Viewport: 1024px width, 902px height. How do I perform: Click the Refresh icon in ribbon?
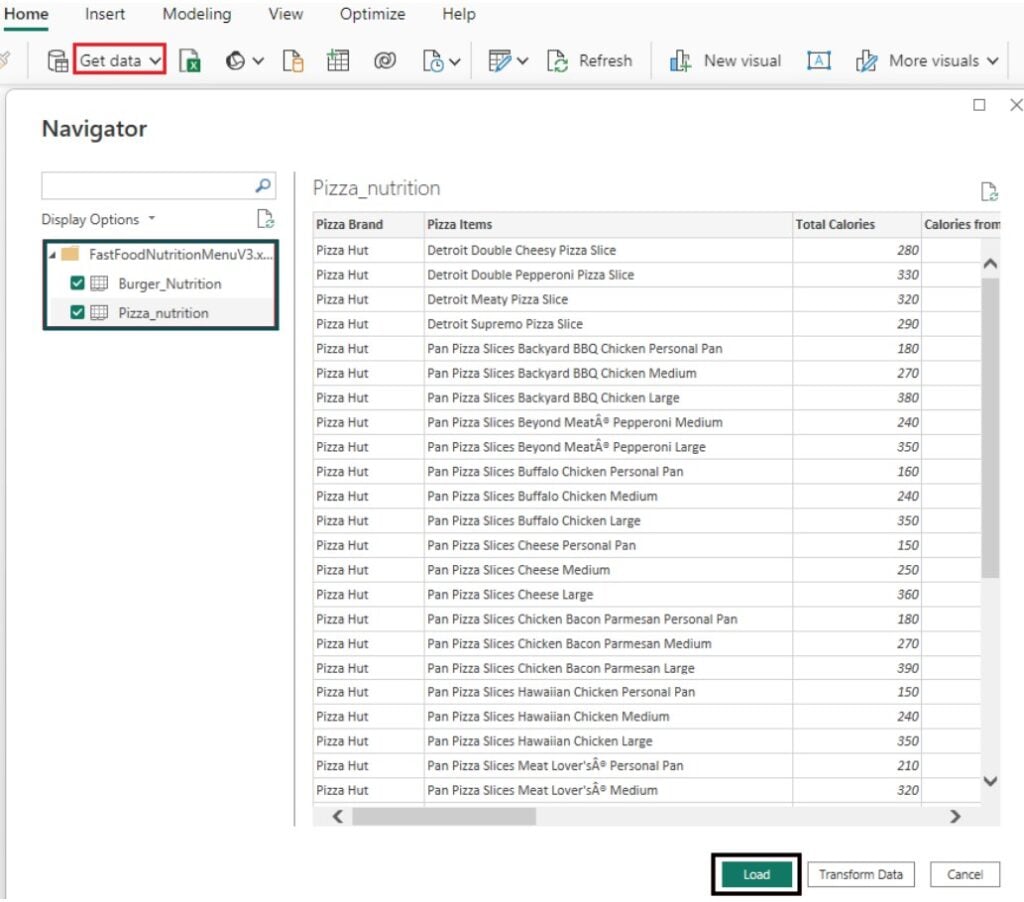click(x=557, y=61)
